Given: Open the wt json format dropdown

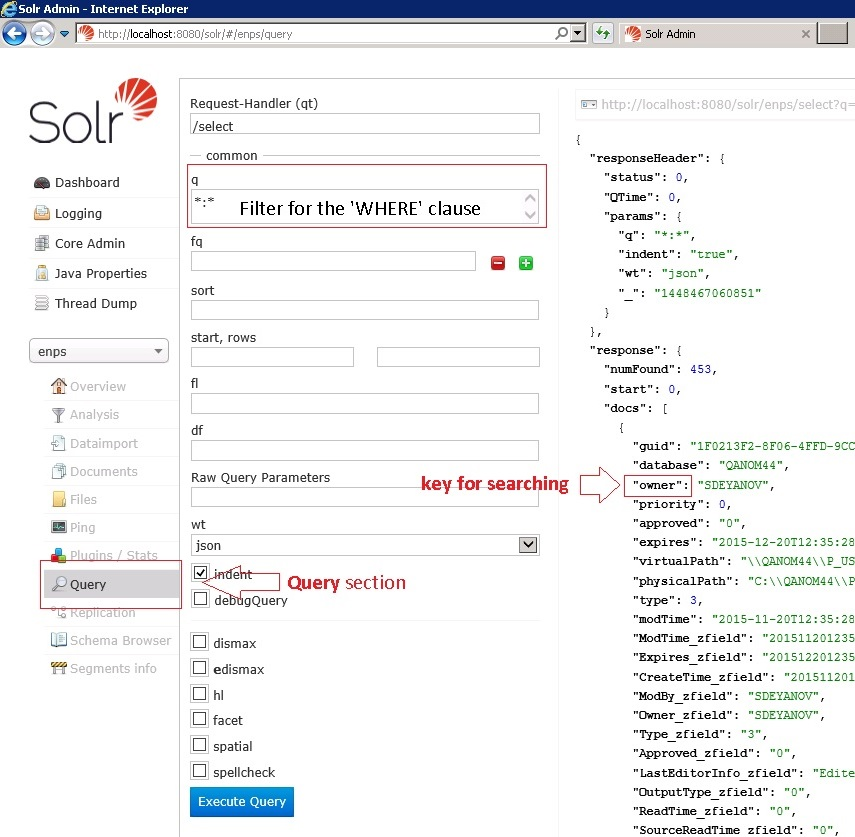Looking at the screenshot, I should tap(365, 545).
